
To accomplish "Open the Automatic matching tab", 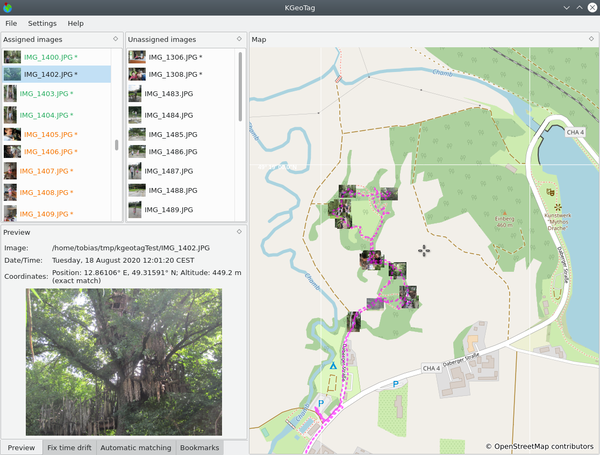I will click(x=136, y=447).
